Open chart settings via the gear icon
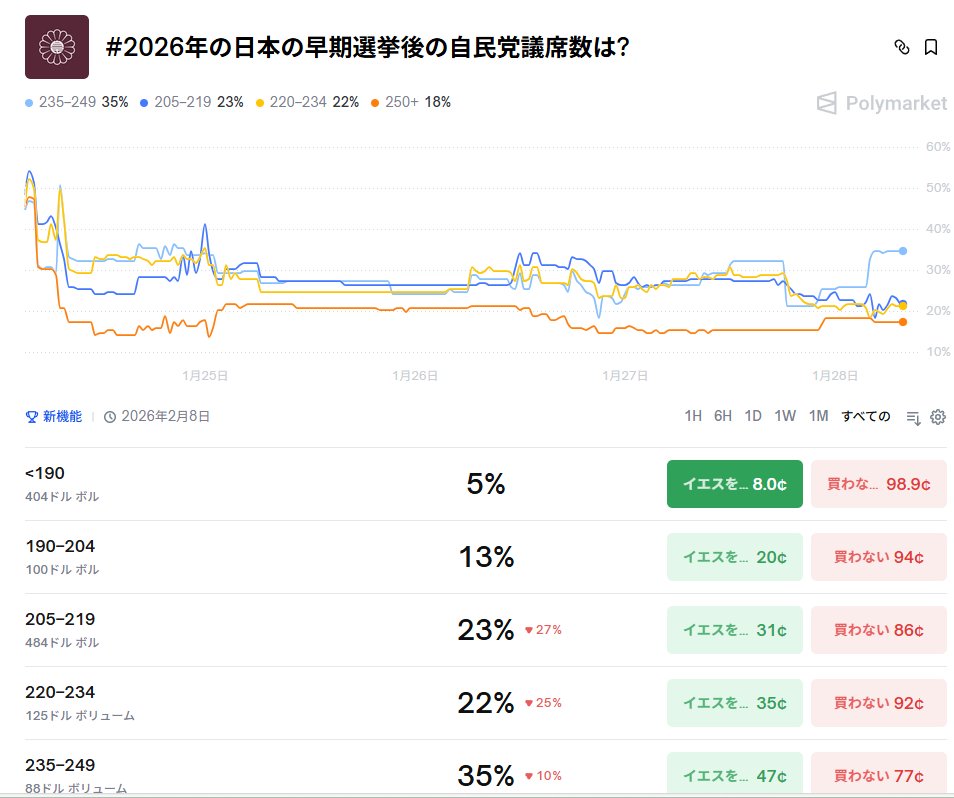Viewport: 954px width, 798px height. [x=937, y=417]
